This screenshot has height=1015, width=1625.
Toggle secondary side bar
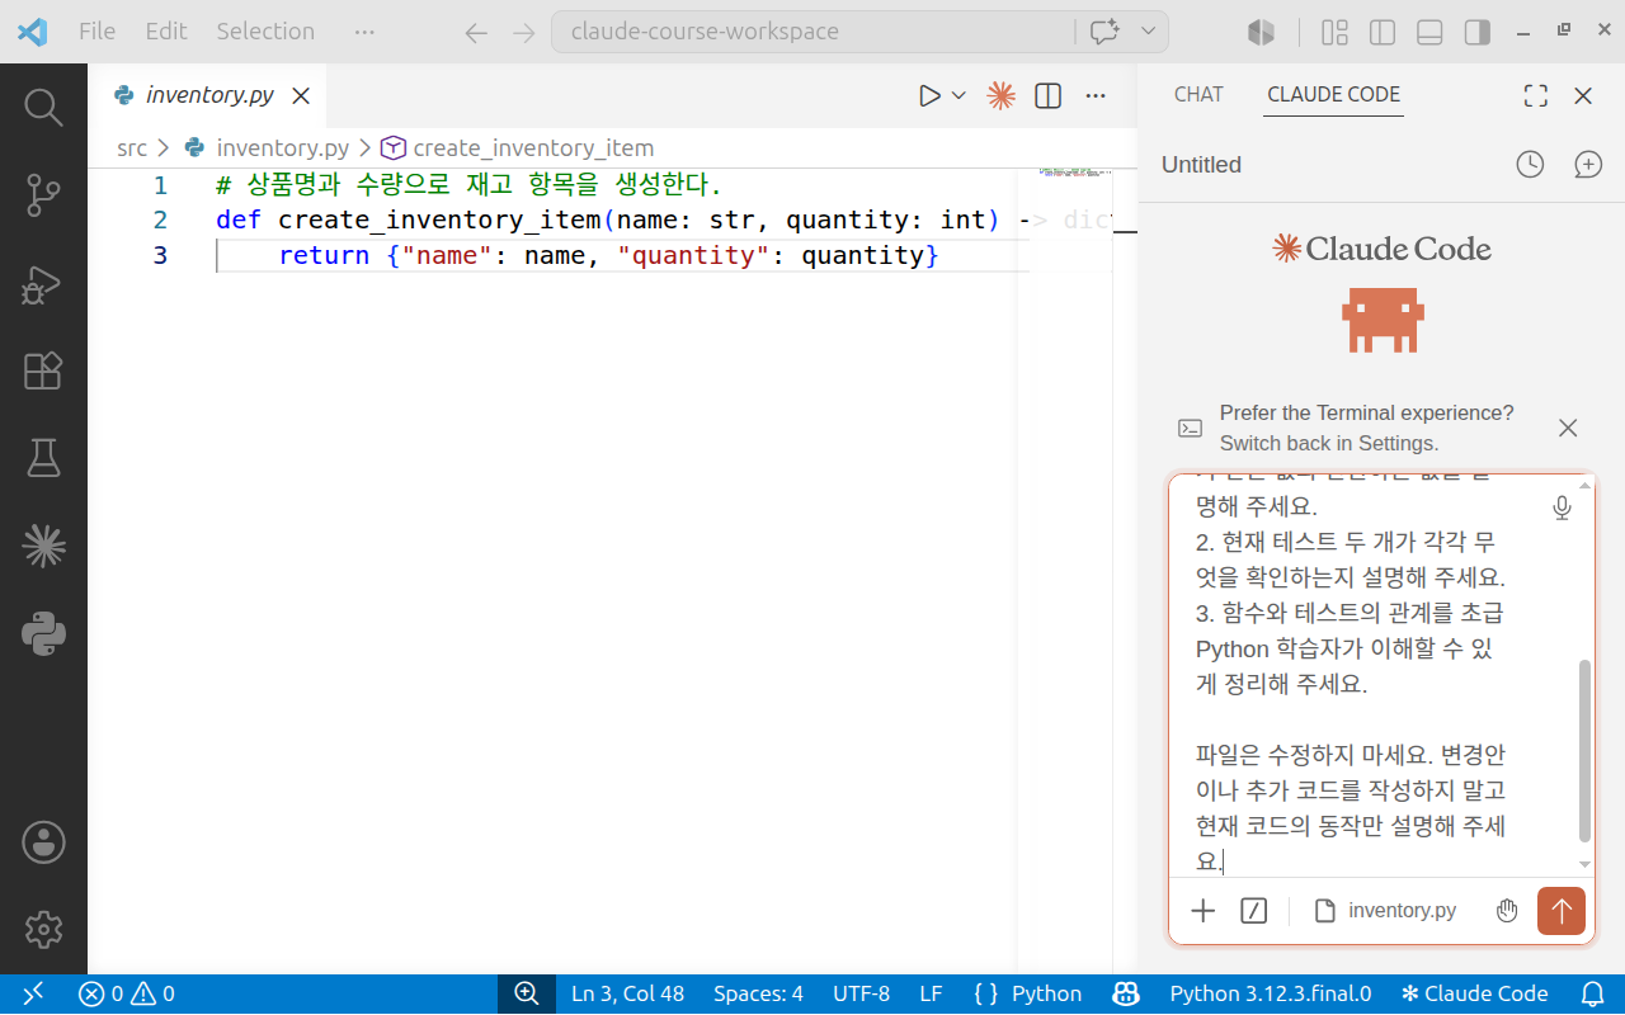[x=1477, y=32]
